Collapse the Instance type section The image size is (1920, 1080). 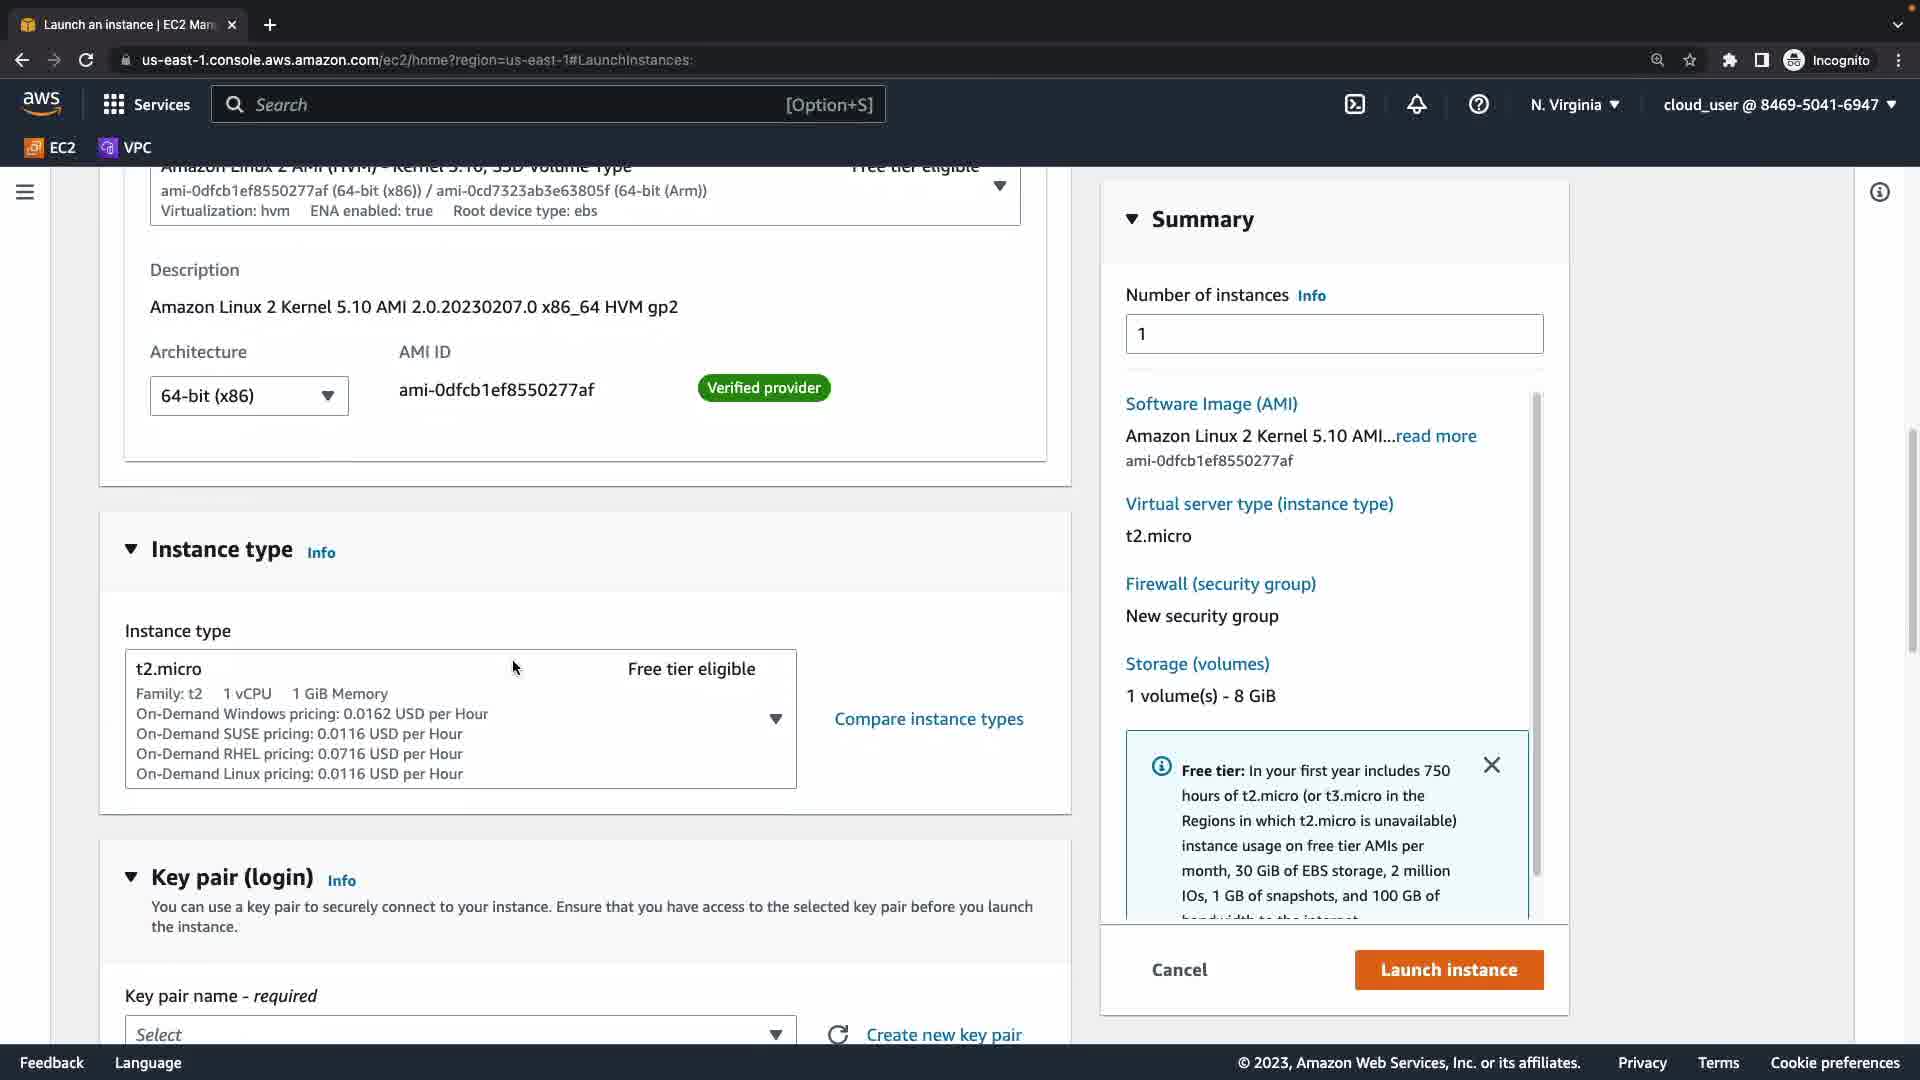131,549
